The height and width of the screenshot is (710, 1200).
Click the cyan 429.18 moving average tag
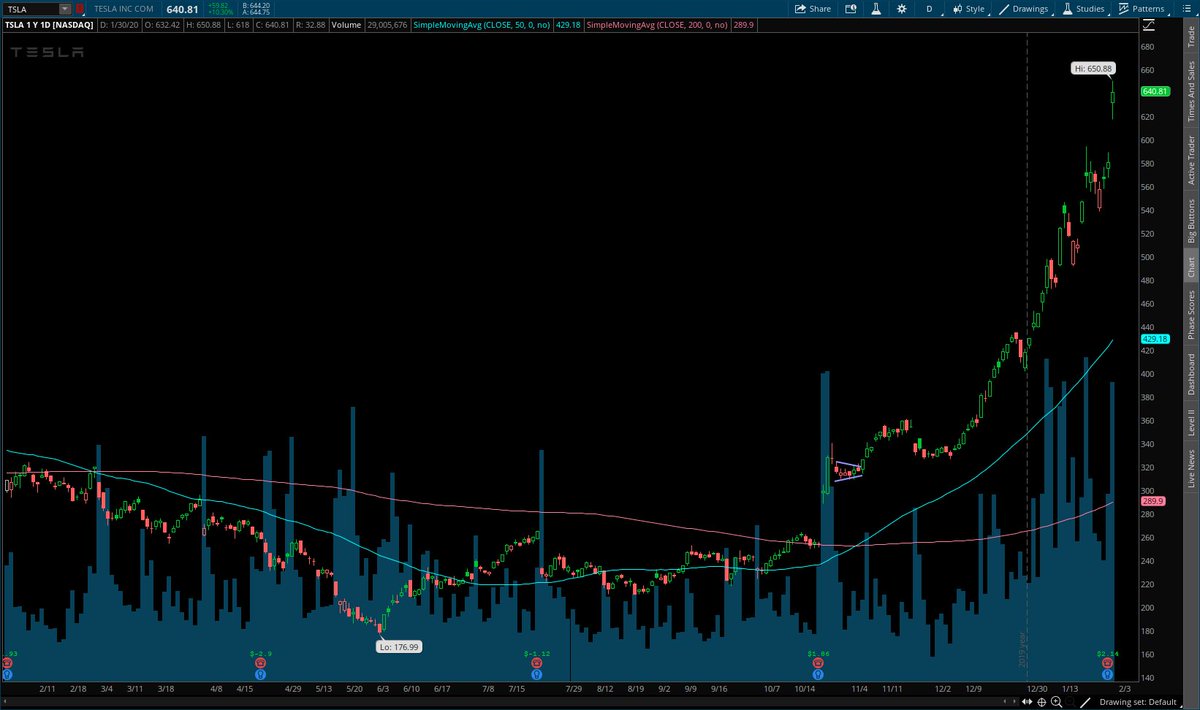coord(1155,339)
